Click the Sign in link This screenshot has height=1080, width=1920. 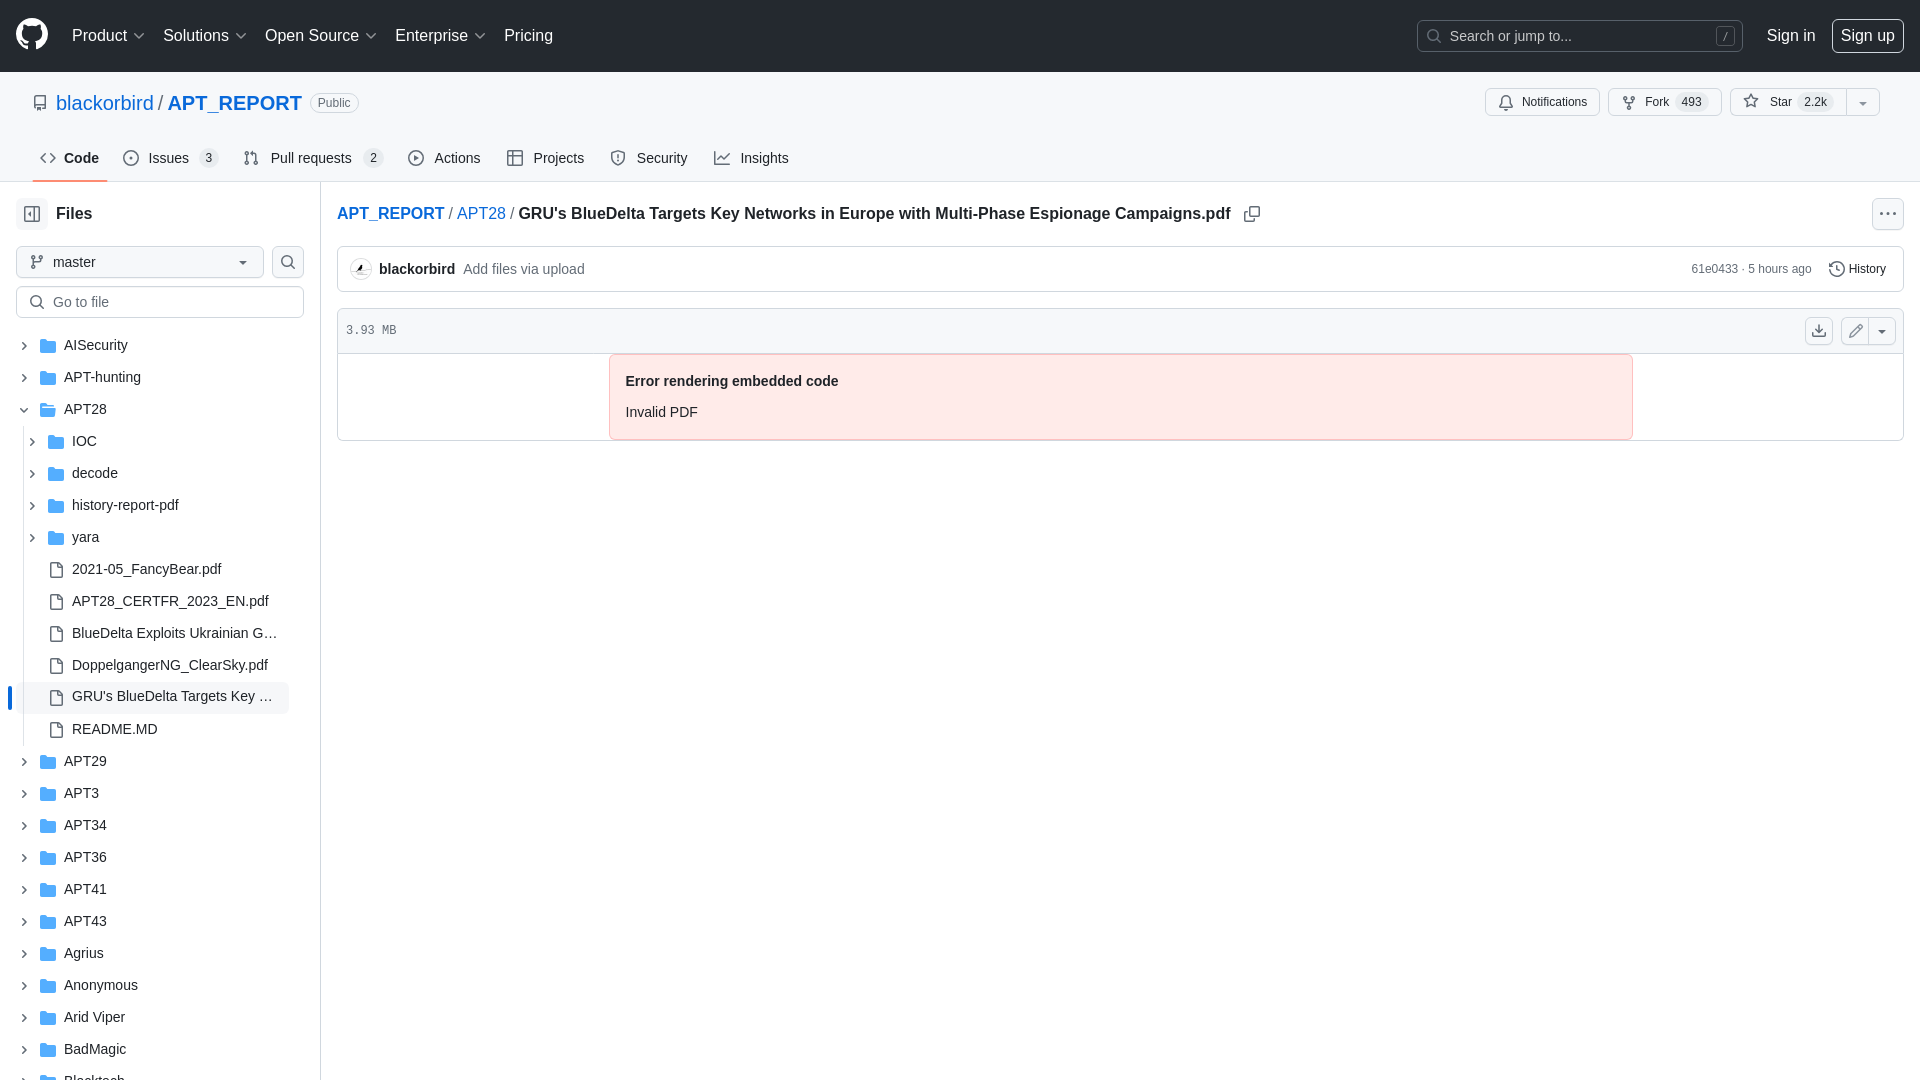[1790, 35]
